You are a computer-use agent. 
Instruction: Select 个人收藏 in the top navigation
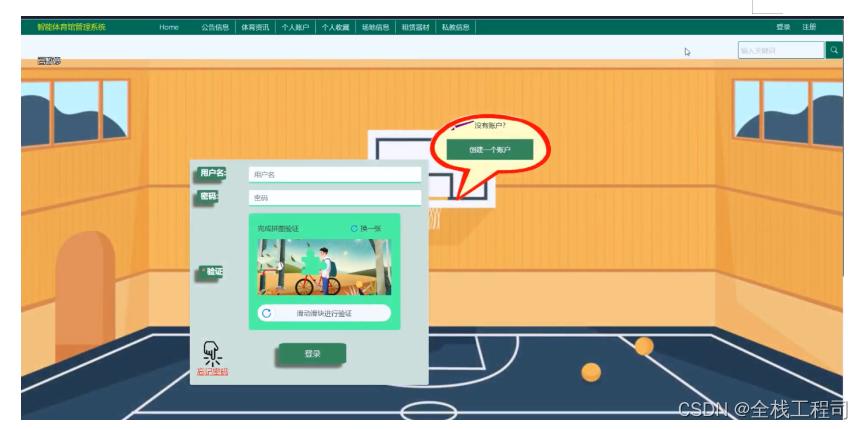336,27
